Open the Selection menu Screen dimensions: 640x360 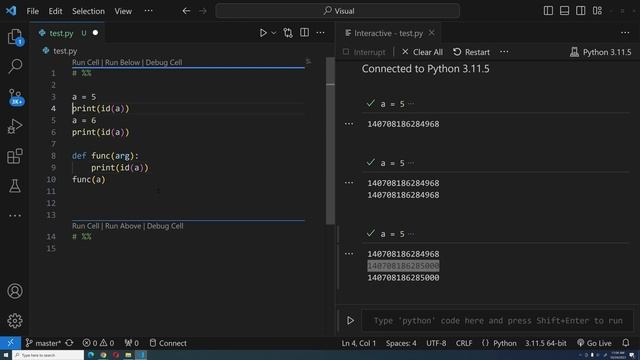pyautogui.click(x=88, y=11)
